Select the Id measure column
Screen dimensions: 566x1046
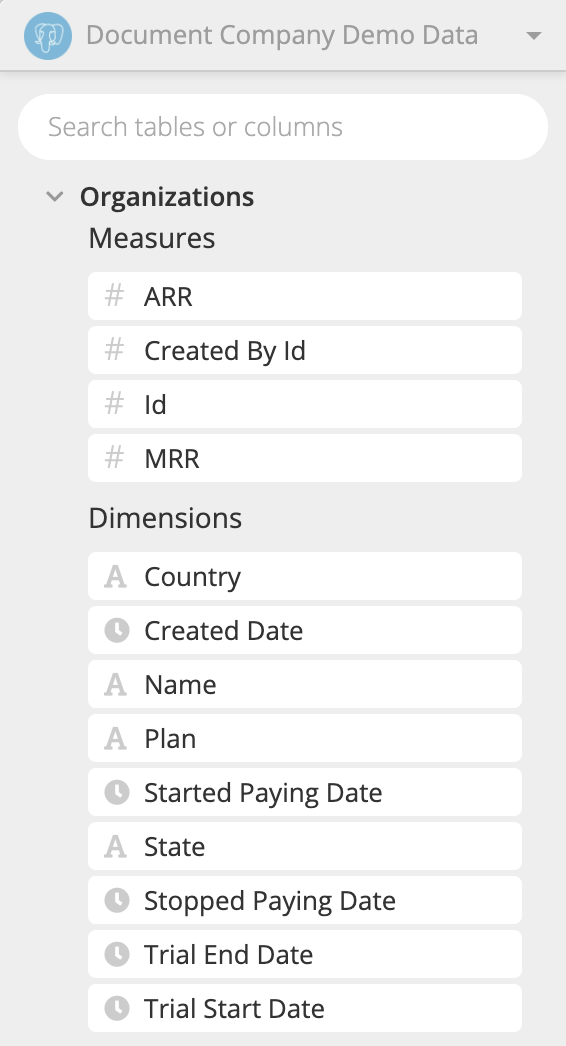(x=305, y=404)
